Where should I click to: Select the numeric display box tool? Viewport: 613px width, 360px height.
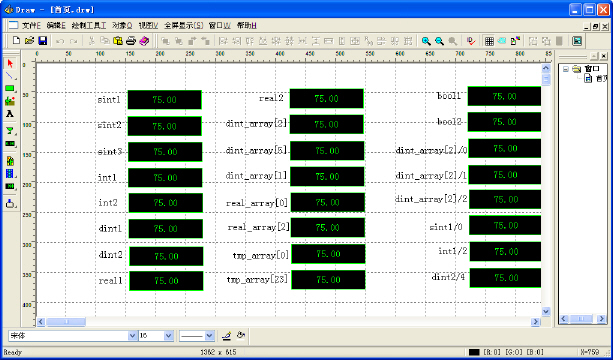[x=10, y=143]
